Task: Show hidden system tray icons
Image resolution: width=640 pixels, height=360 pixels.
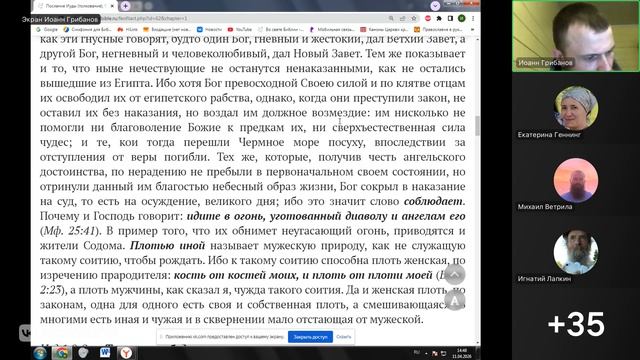Action: tap(426, 353)
